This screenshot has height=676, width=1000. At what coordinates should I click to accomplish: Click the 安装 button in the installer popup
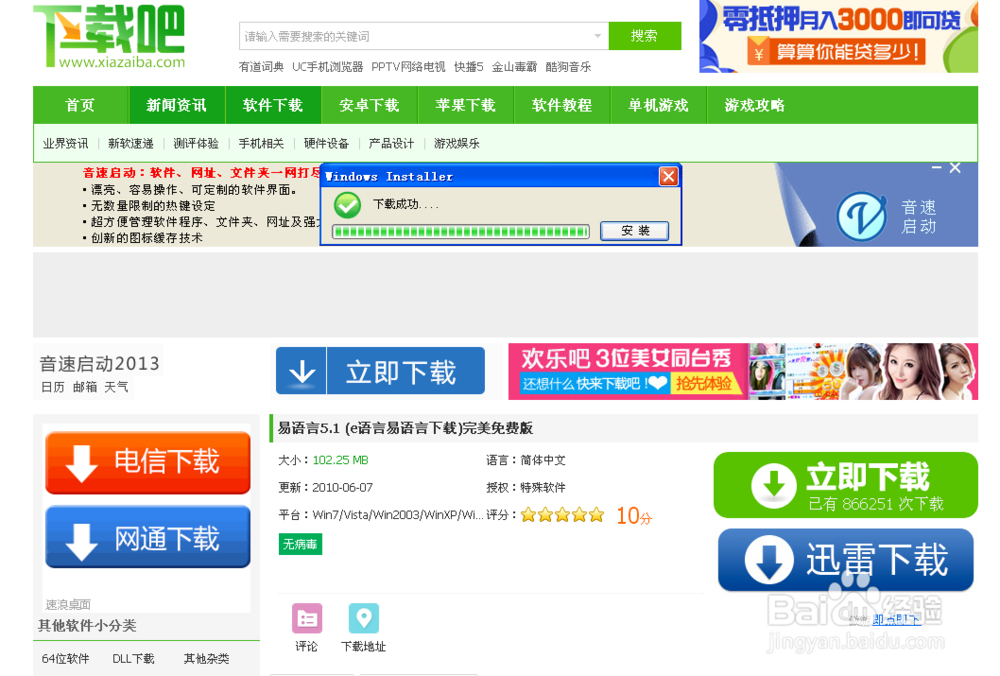tap(635, 231)
